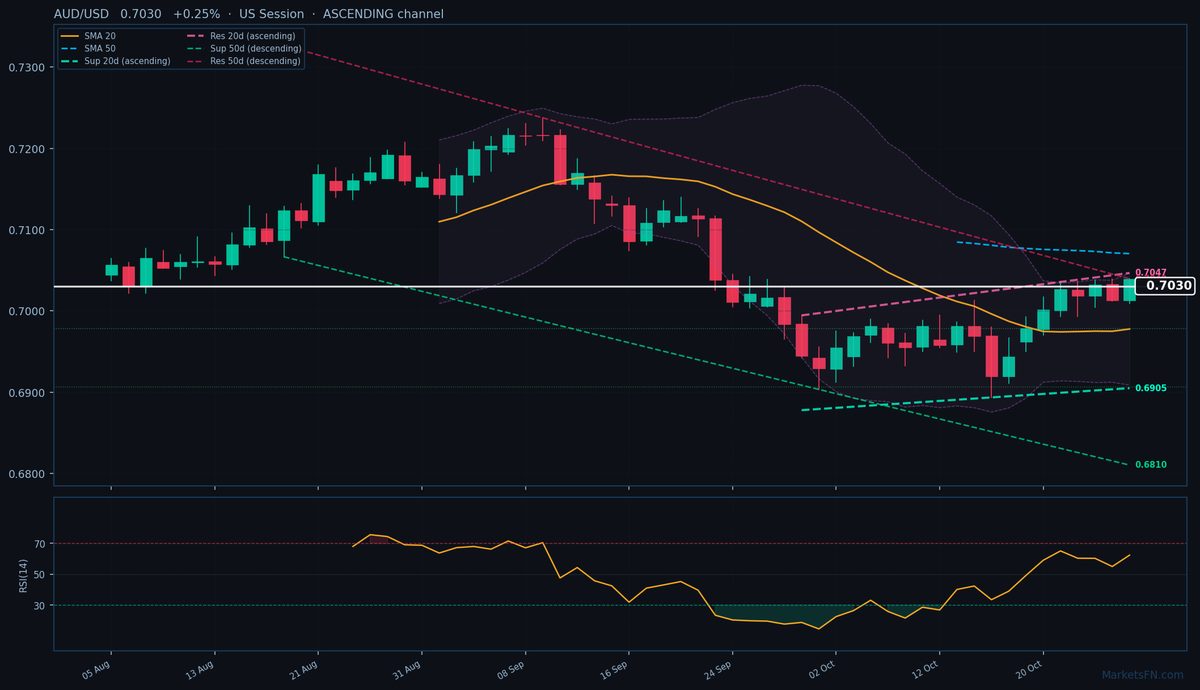Select the +0.25% change value in the title
The height and width of the screenshot is (690, 1200).
point(195,14)
